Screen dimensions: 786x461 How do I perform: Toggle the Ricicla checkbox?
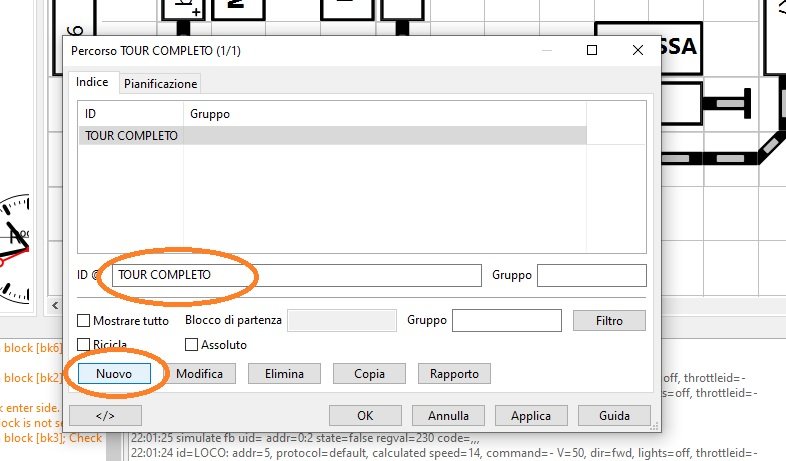tap(85, 345)
